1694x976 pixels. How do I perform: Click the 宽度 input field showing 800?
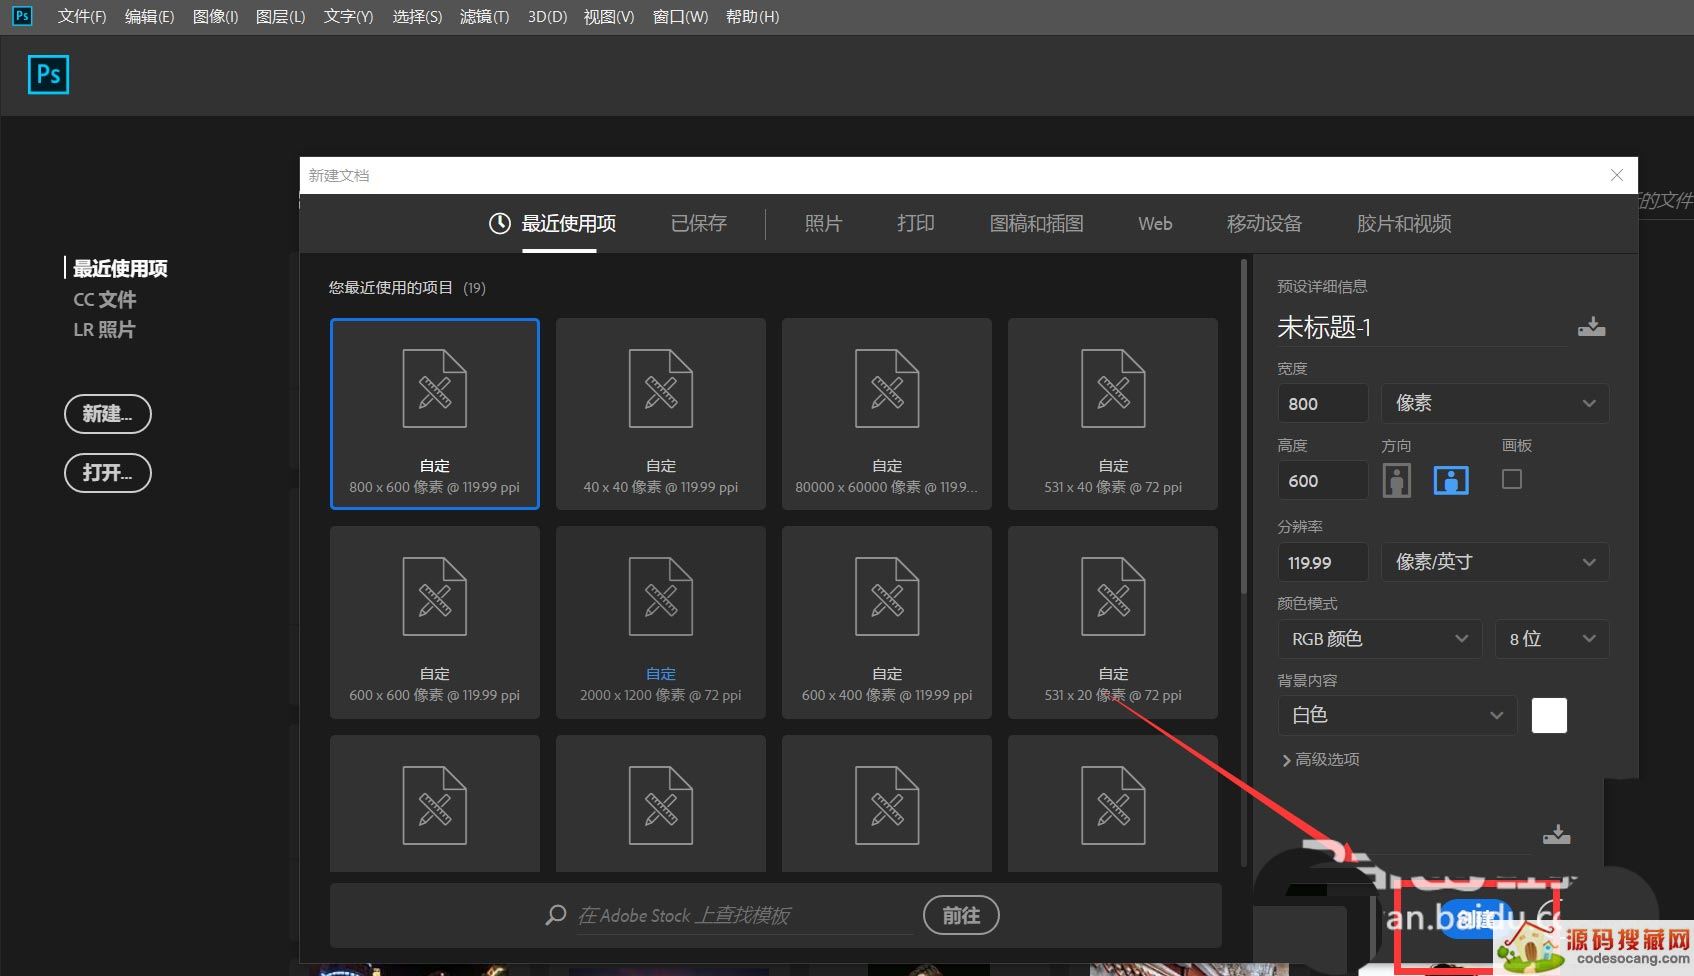pyautogui.click(x=1321, y=404)
